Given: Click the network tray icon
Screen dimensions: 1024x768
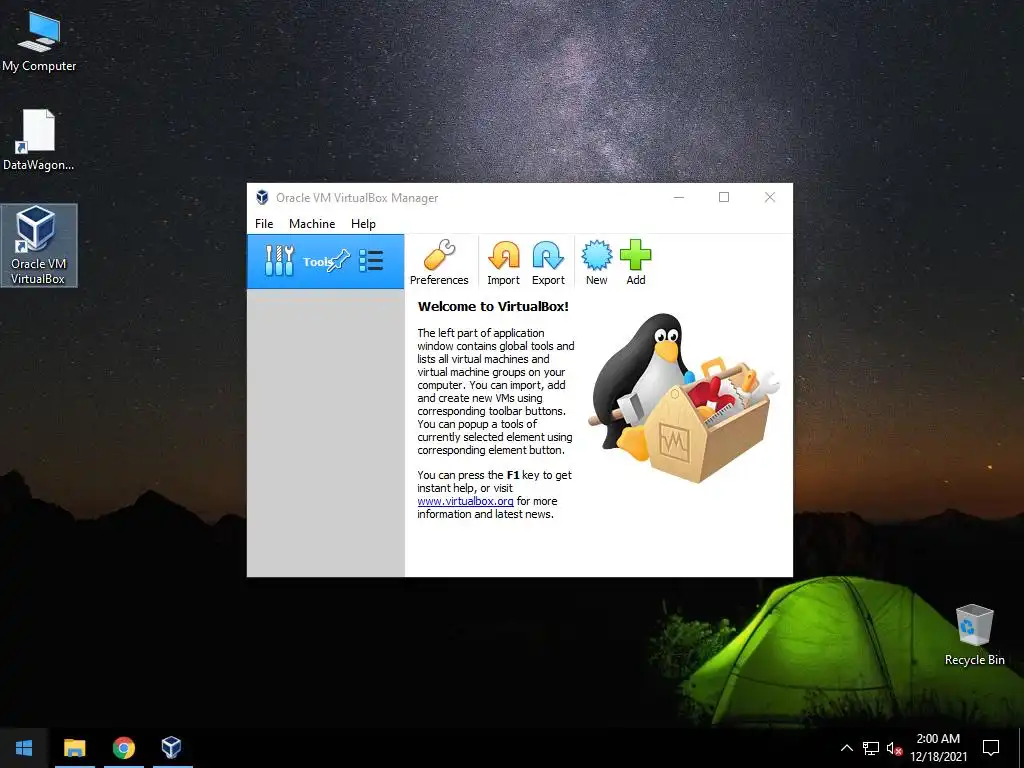Looking at the screenshot, I should 871,748.
